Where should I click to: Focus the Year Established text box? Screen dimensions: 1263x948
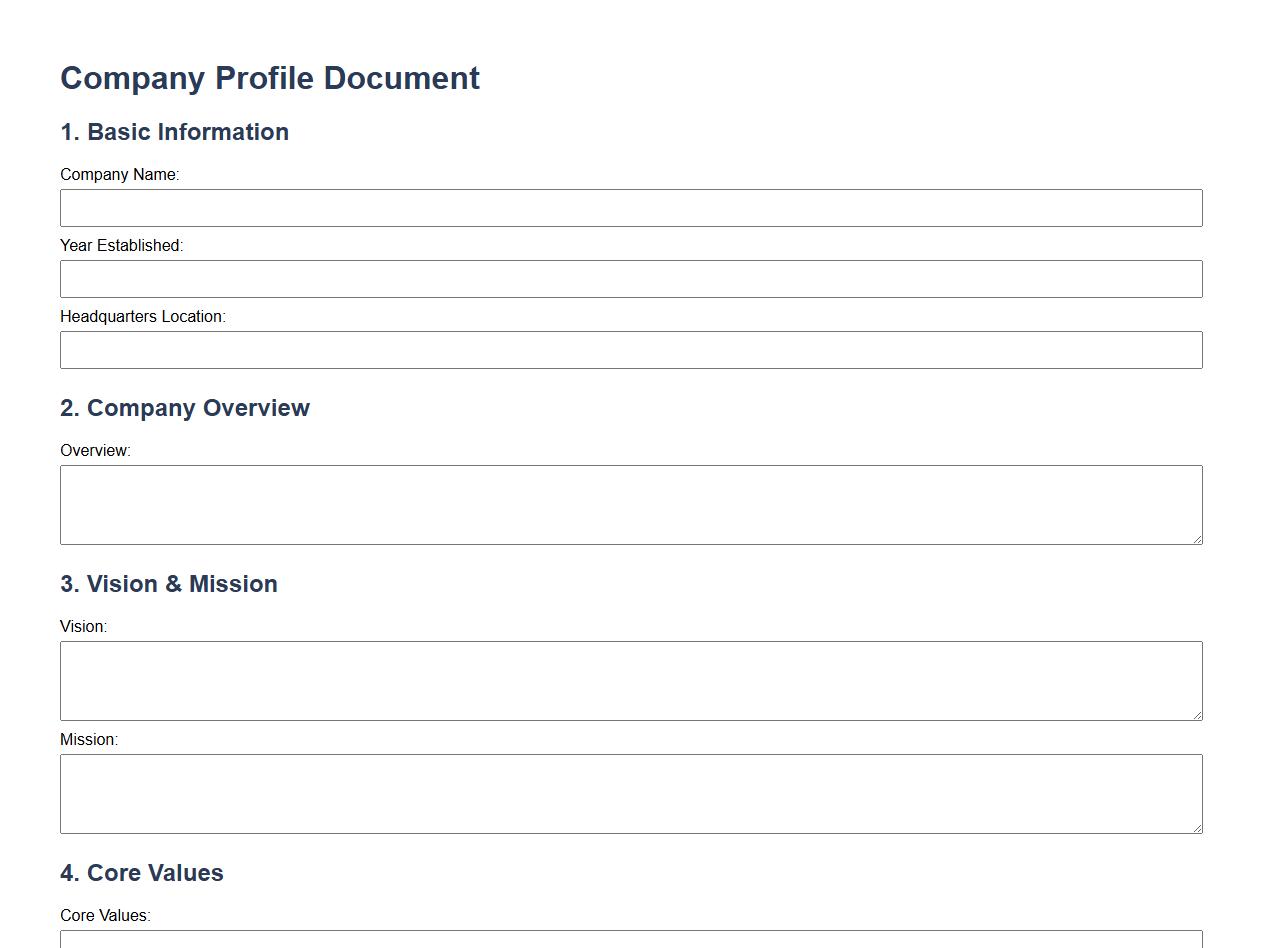click(631, 279)
